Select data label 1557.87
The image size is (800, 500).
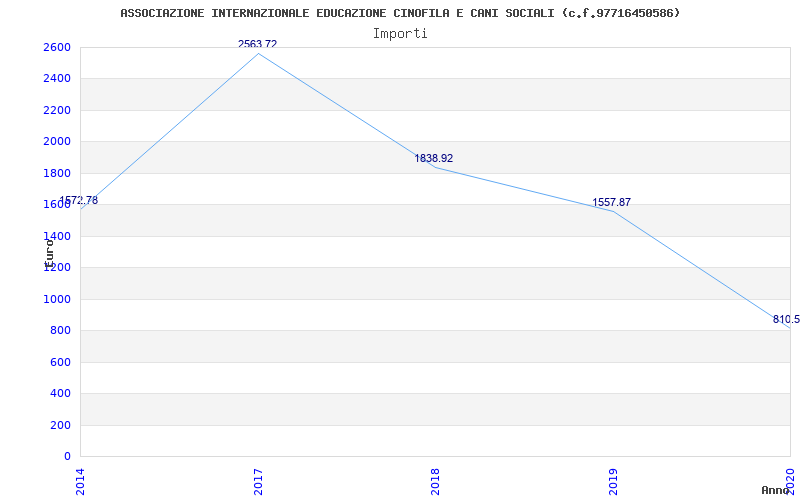[x=611, y=203]
